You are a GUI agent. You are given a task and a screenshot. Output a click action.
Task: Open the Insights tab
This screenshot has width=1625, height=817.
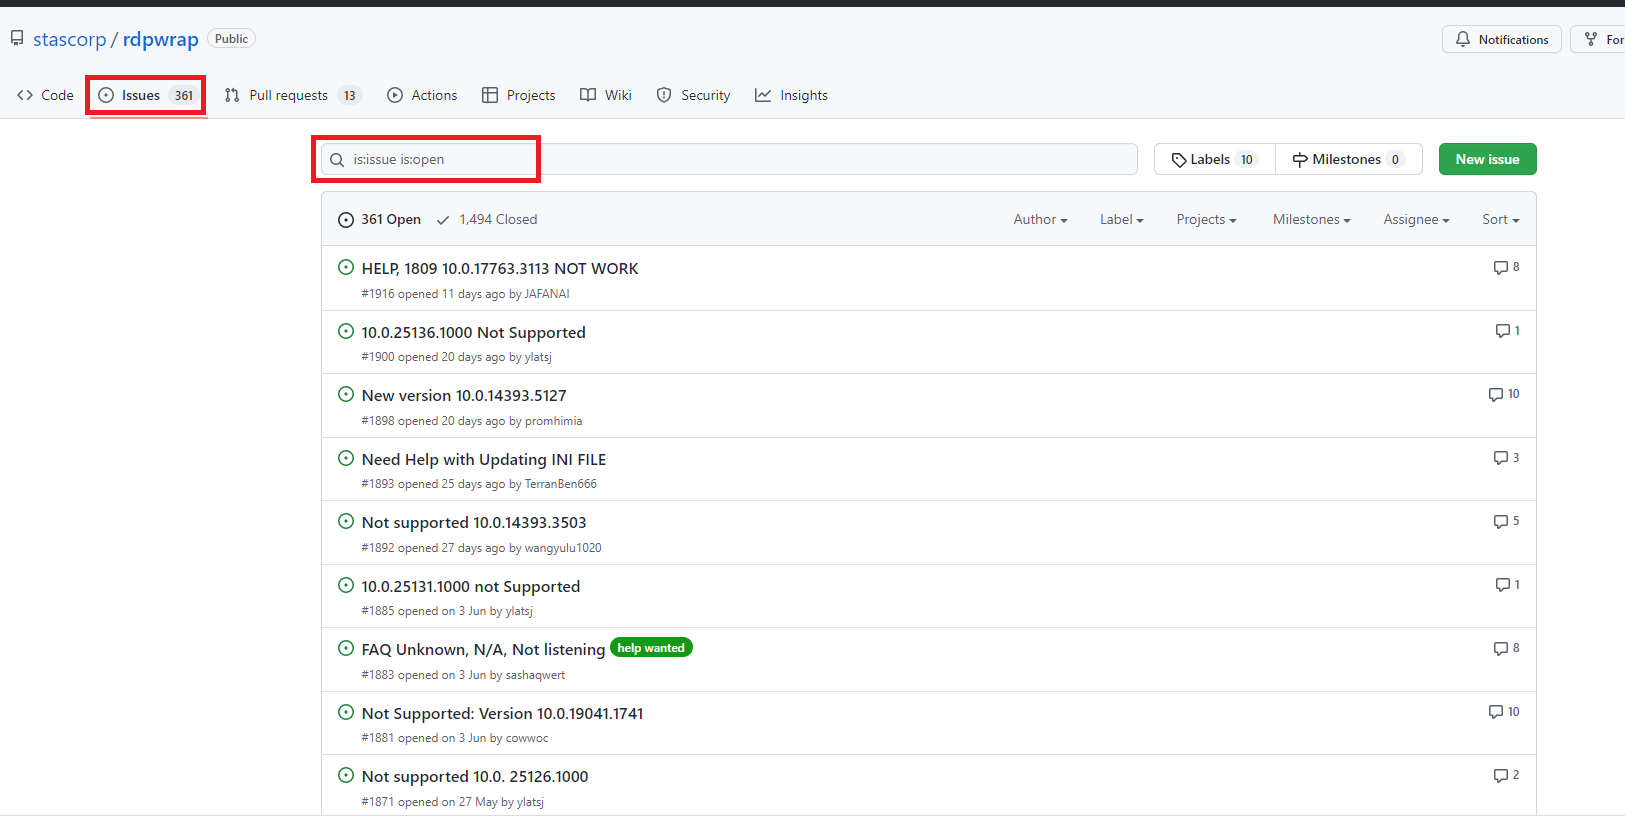coord(791,95)
